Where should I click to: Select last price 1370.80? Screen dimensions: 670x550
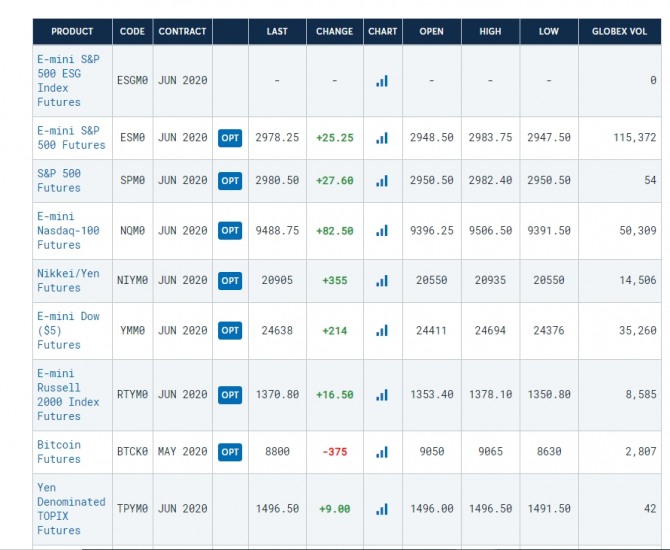tap(277, 394)
